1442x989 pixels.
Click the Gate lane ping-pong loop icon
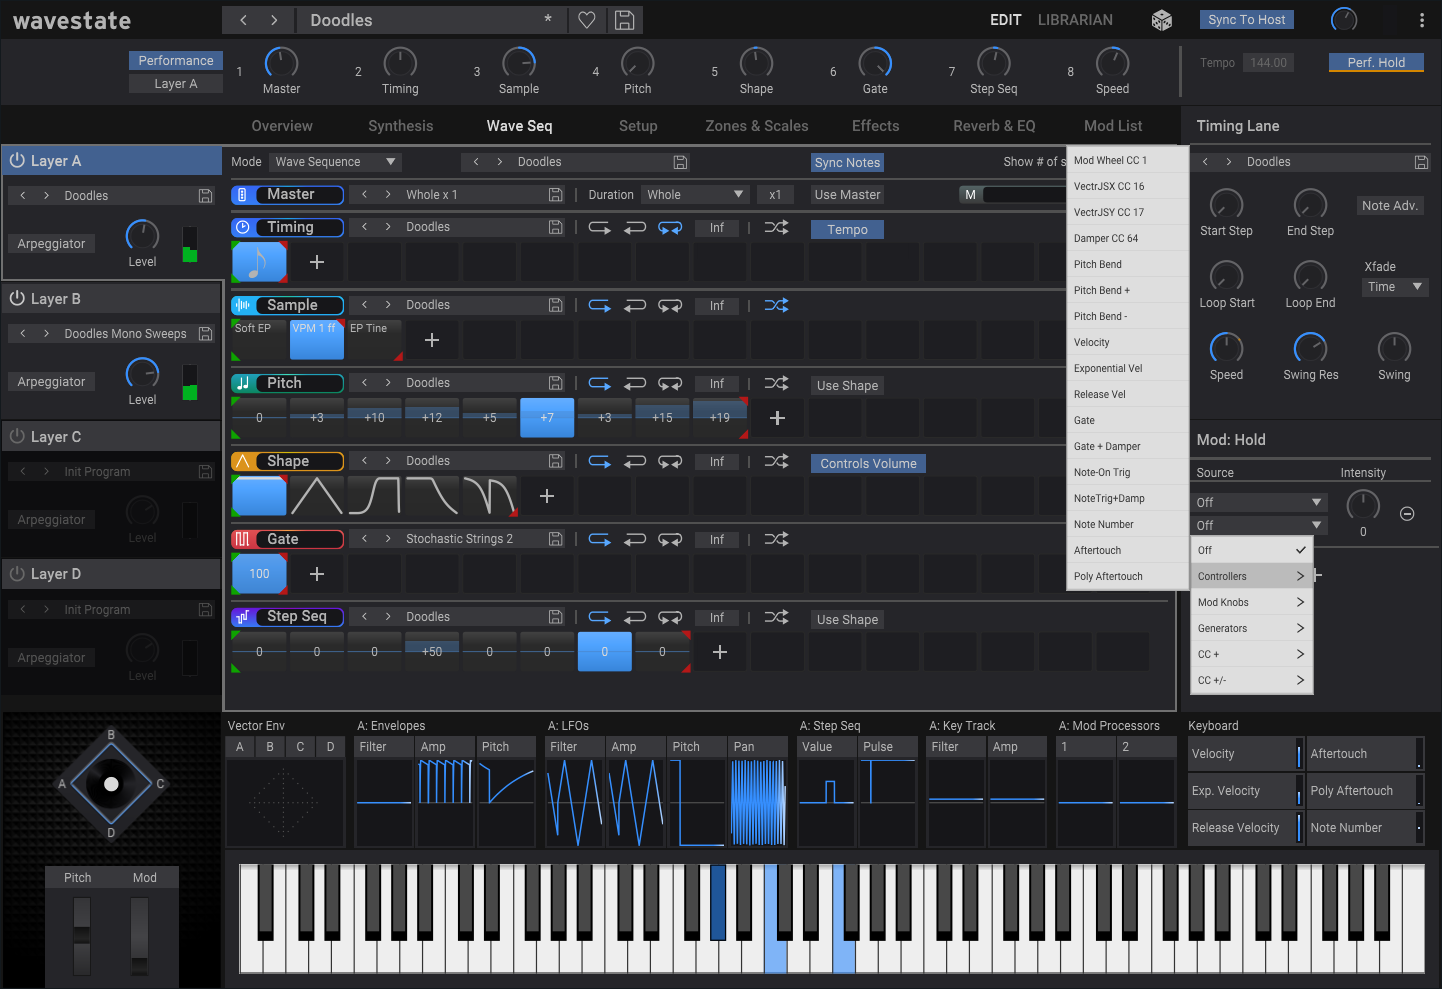click(670, 540)
